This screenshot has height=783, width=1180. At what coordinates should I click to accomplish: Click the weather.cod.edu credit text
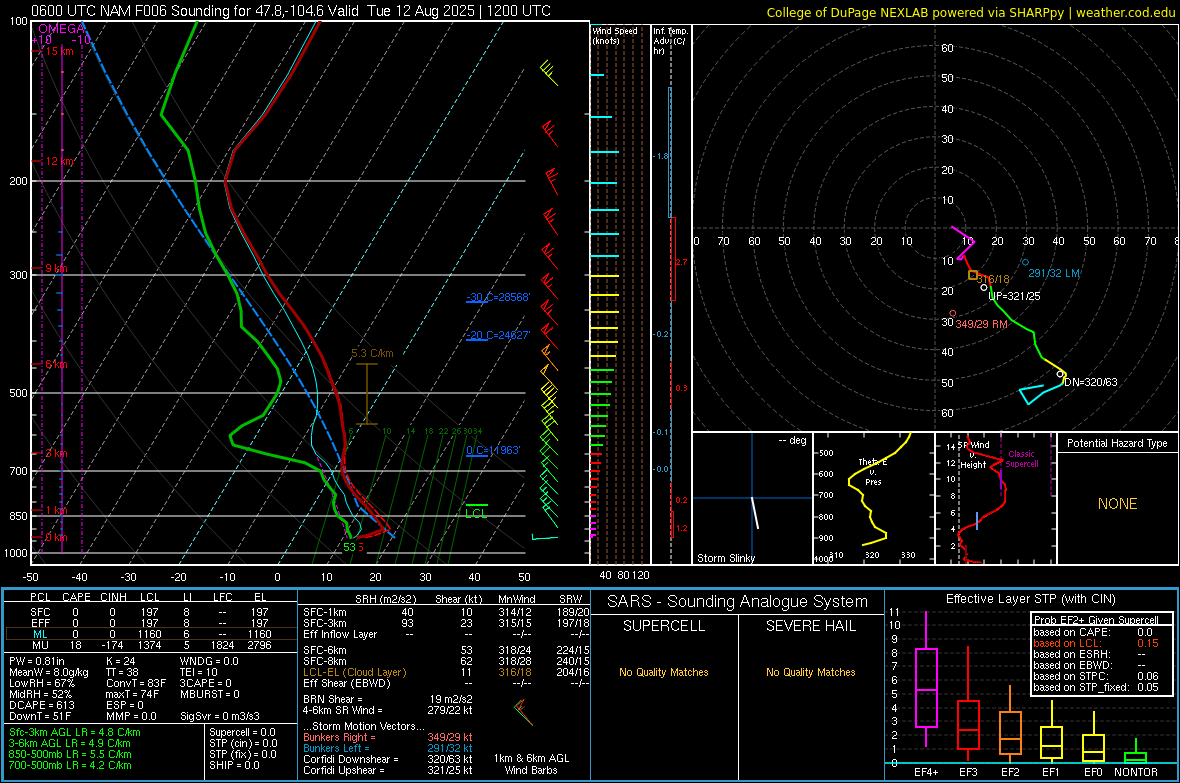click(1125, 12)
